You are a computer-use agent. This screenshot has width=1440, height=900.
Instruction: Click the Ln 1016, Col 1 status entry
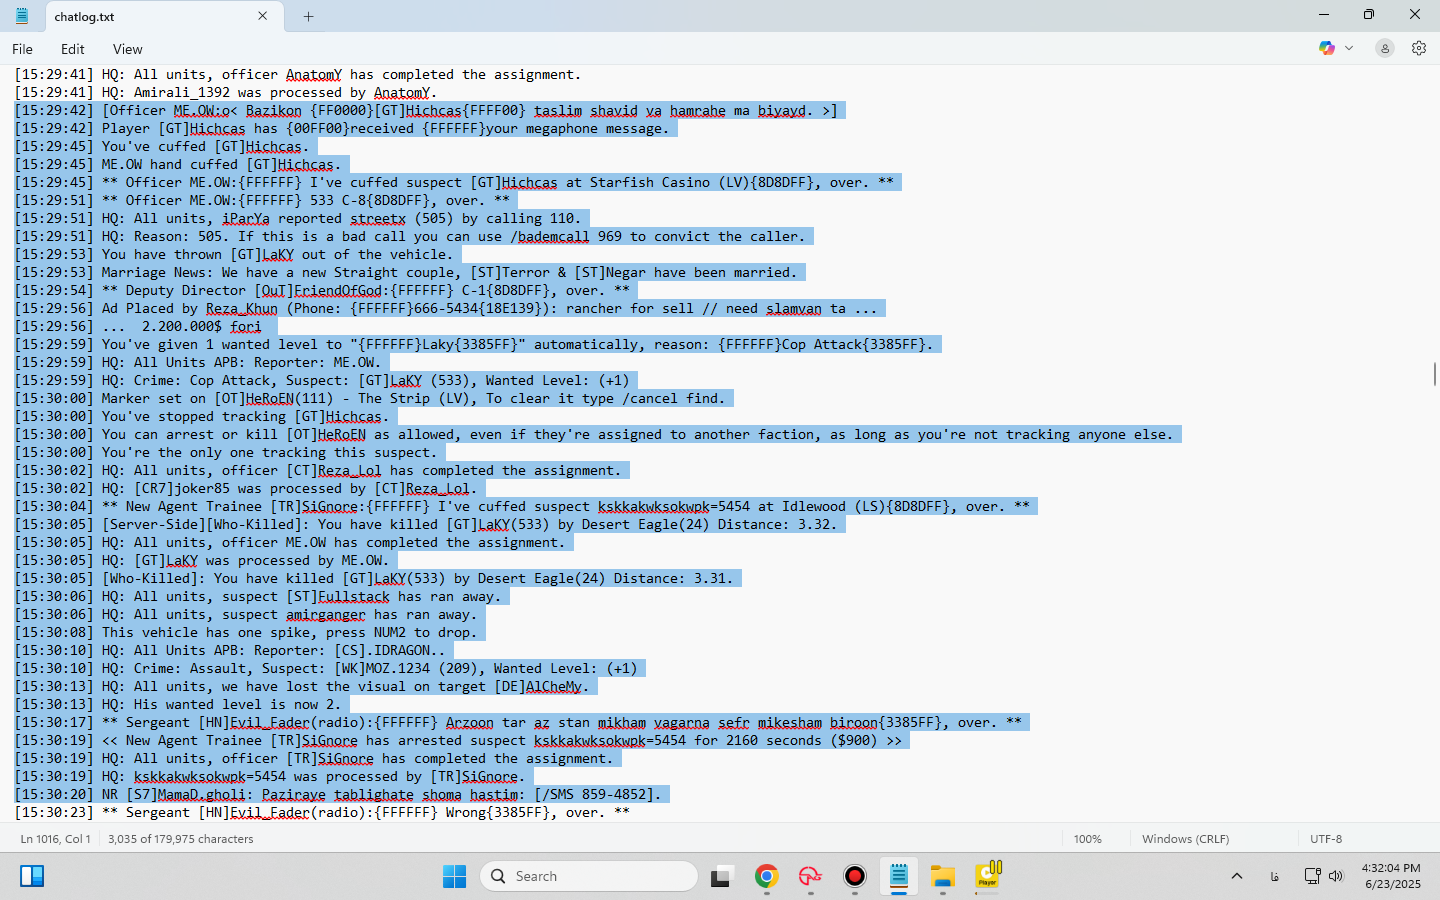pos(56,839)
